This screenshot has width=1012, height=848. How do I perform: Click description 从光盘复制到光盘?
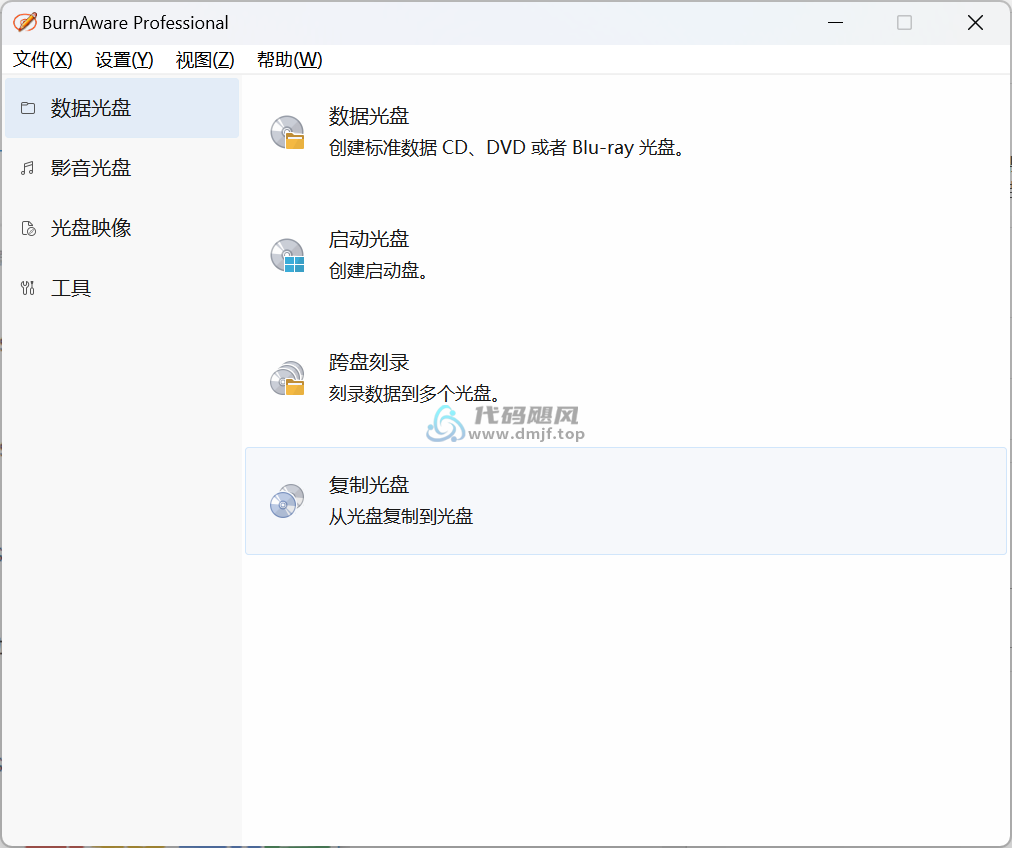(x=401, y=516)
